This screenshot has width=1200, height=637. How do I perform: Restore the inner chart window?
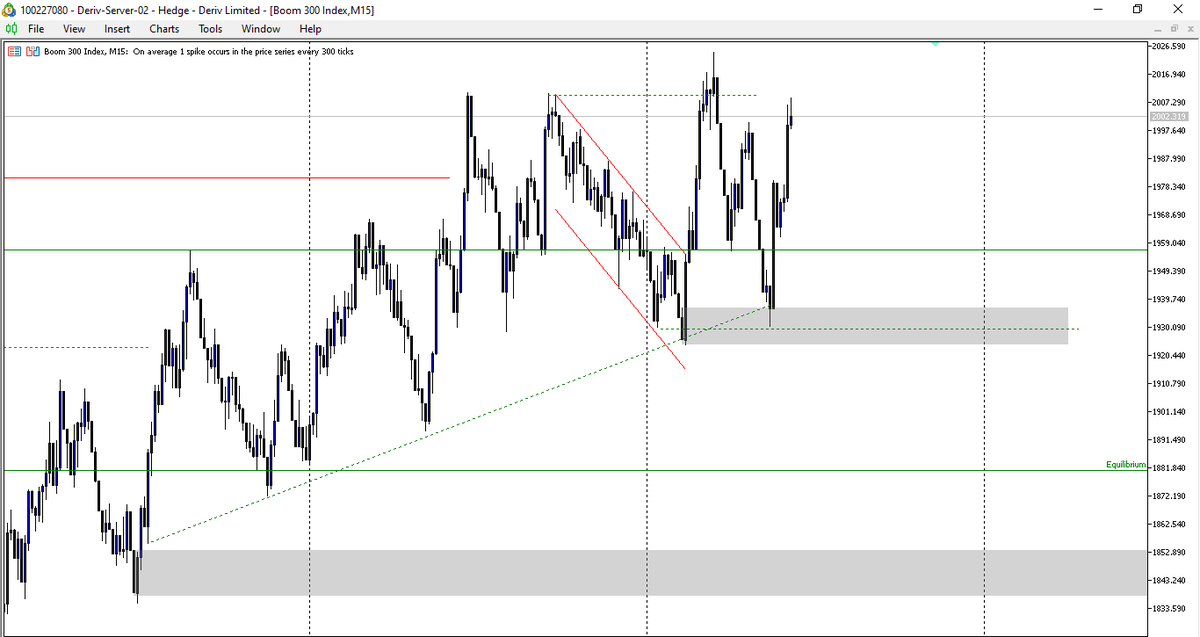pyautogui.click(x=1172, y=29)
